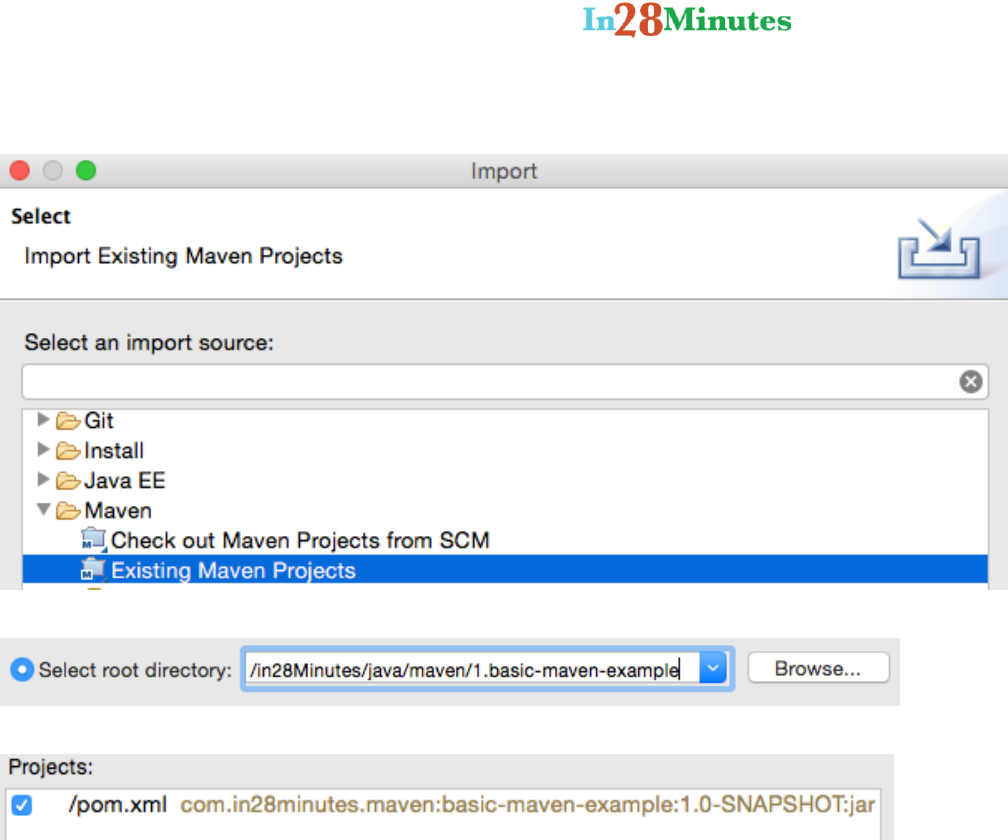Viewport: 1008px width, 840px height.
Task: Uncheck the /pom.xml project checkbox
Action: click(22, 805)
